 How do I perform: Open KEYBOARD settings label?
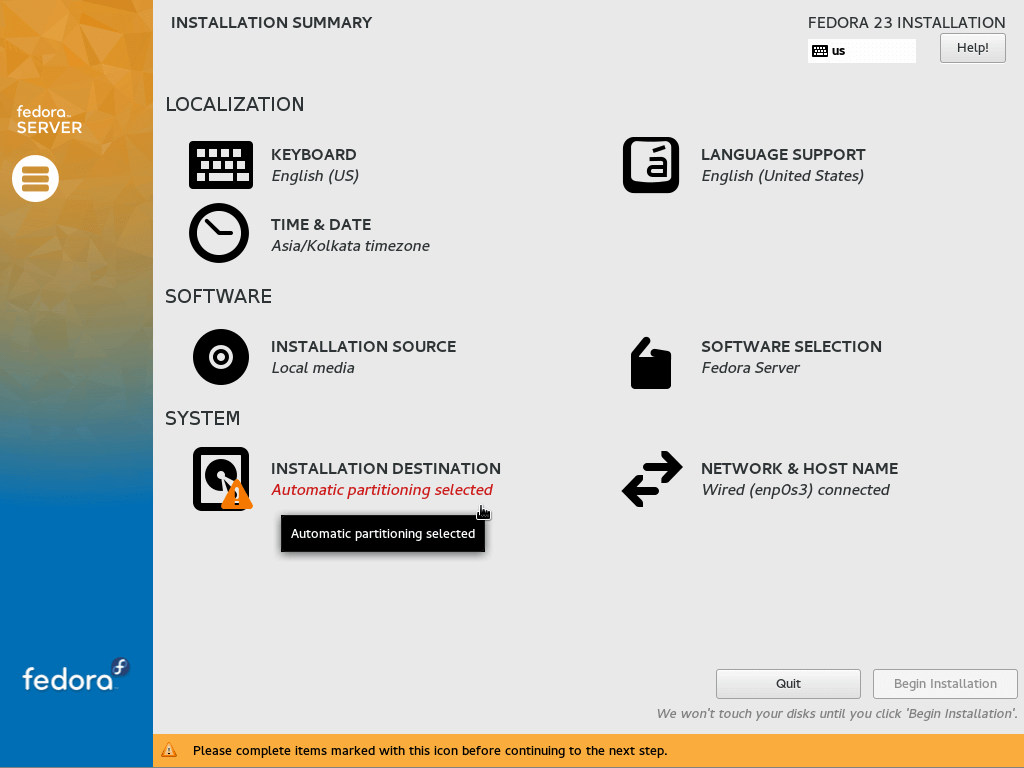point(313,155)
